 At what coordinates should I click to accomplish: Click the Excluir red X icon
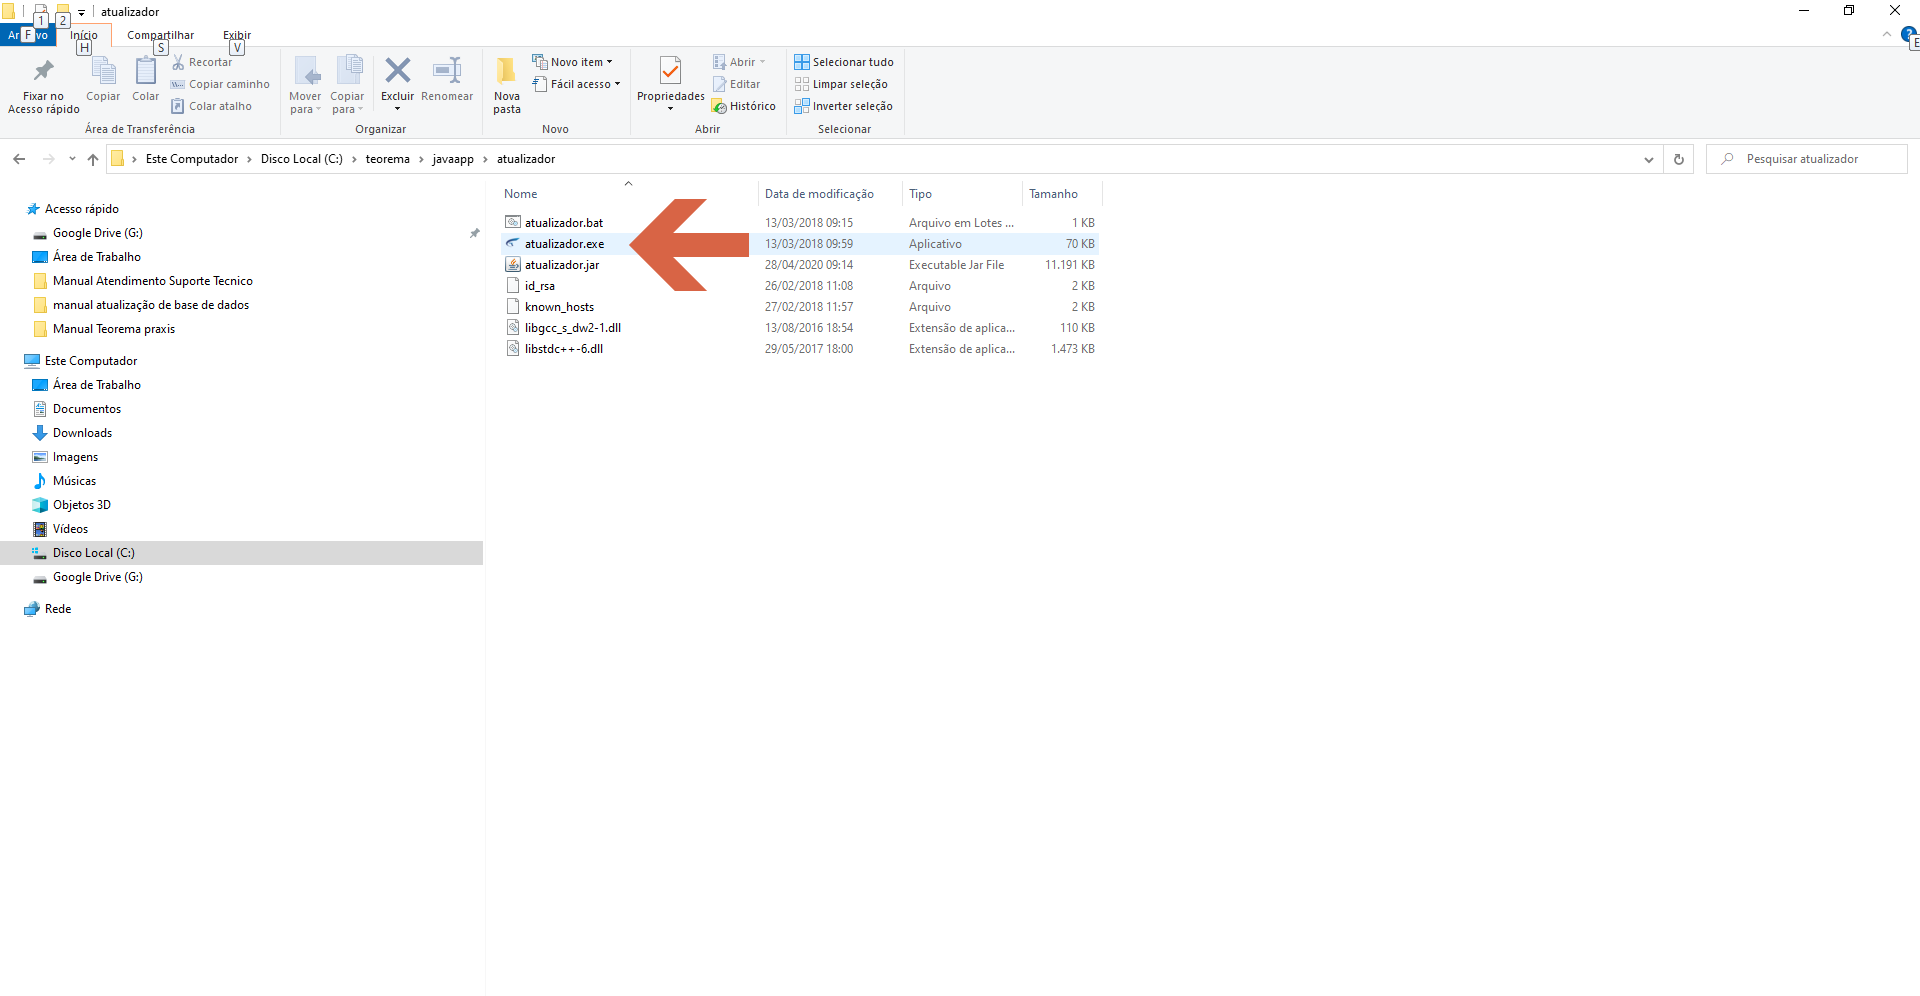[x=397, y=70]
